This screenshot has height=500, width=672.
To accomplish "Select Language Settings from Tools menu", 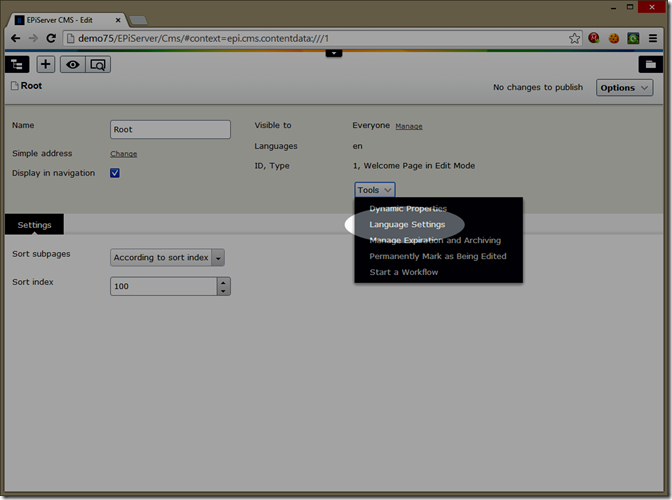I will [x=407, y=224].
